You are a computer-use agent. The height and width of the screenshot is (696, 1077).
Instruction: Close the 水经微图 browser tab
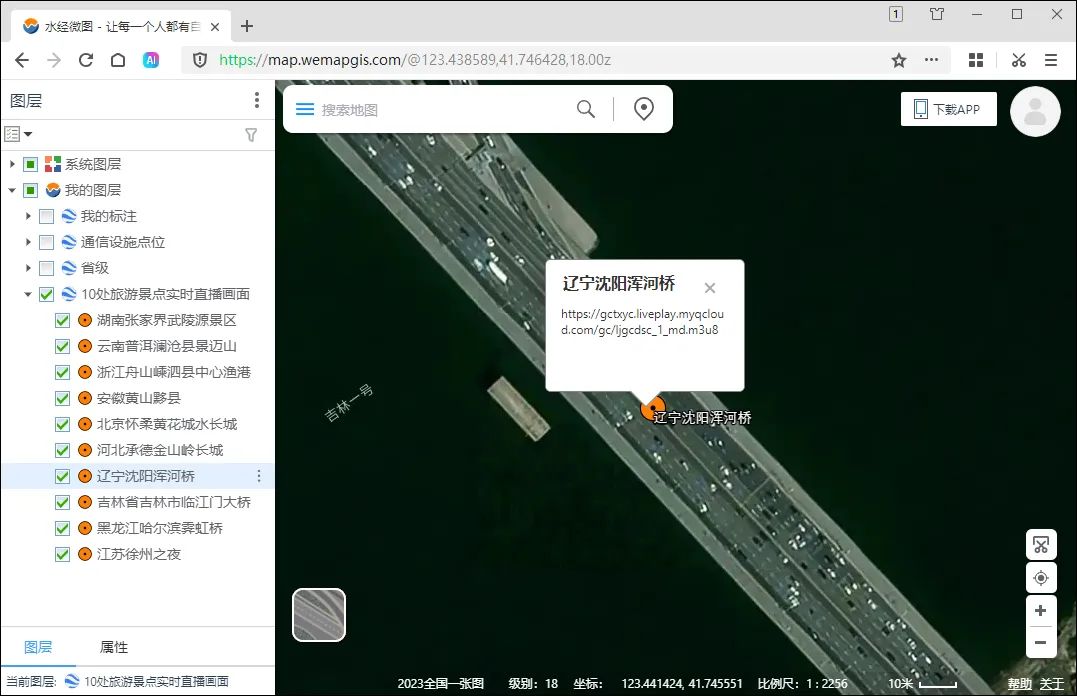[215, 27]
